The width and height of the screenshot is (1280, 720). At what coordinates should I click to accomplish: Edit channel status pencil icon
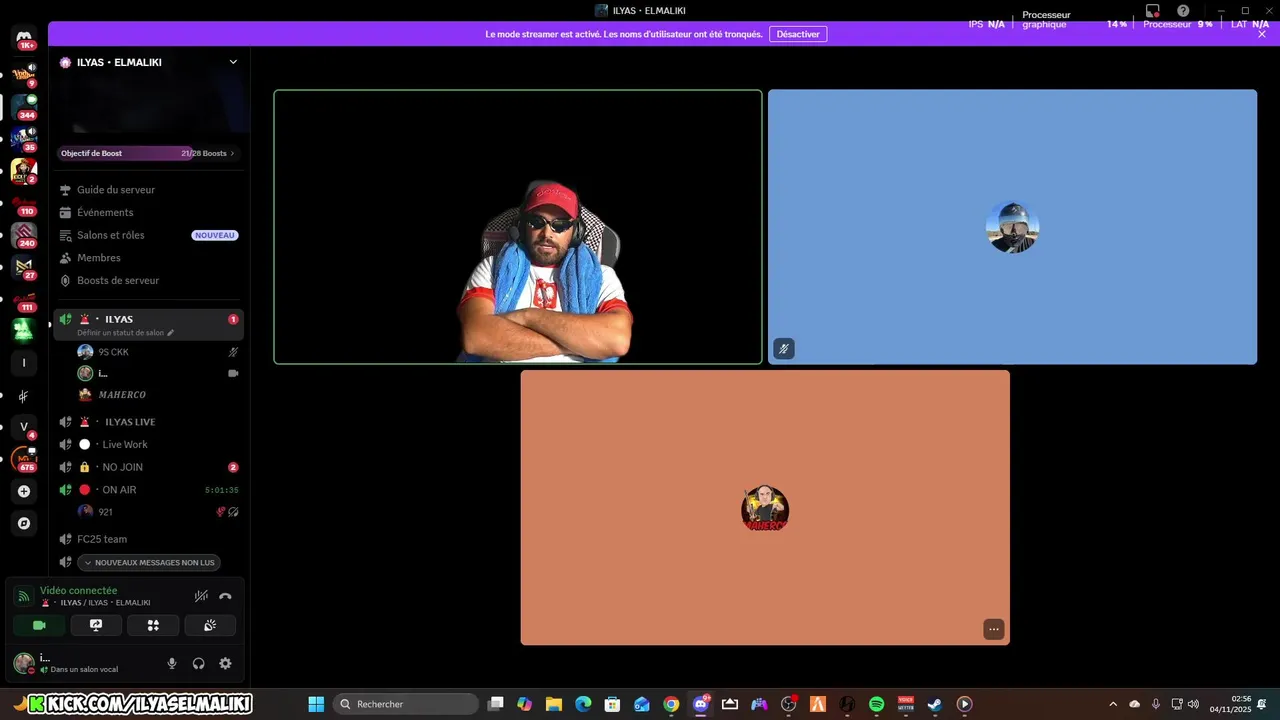171,333
